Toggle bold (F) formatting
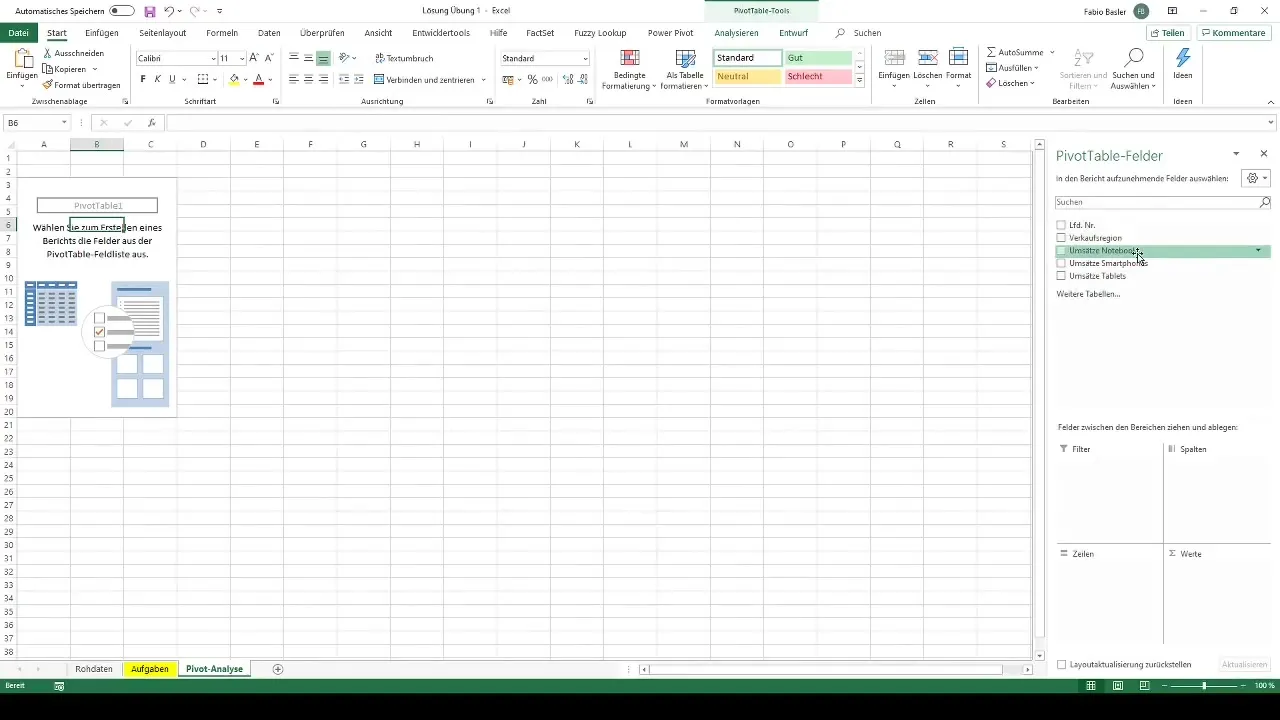This screenshot has height=720, width=1280. click(143, 79)
